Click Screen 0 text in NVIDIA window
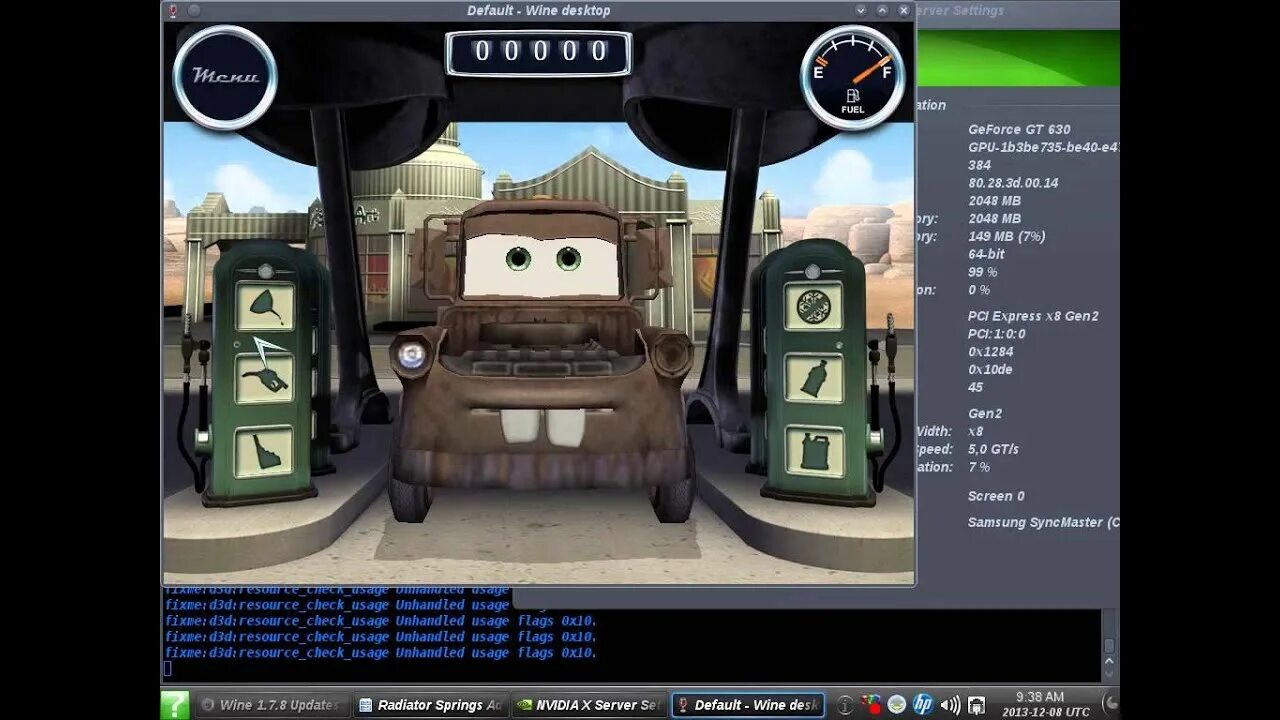 coord(996,496)
